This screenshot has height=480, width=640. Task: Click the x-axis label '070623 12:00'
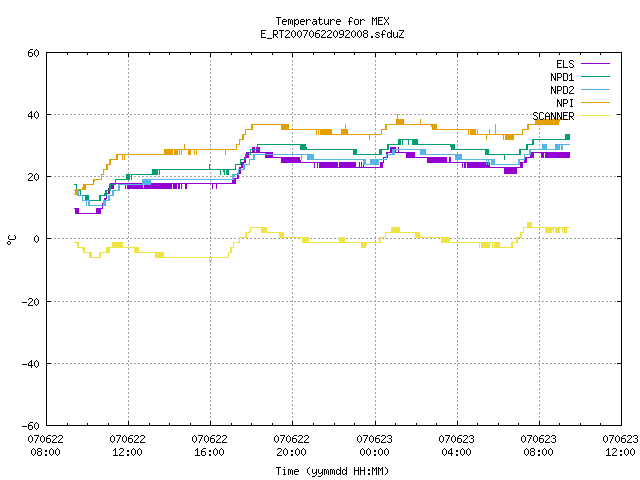[620, 446]
